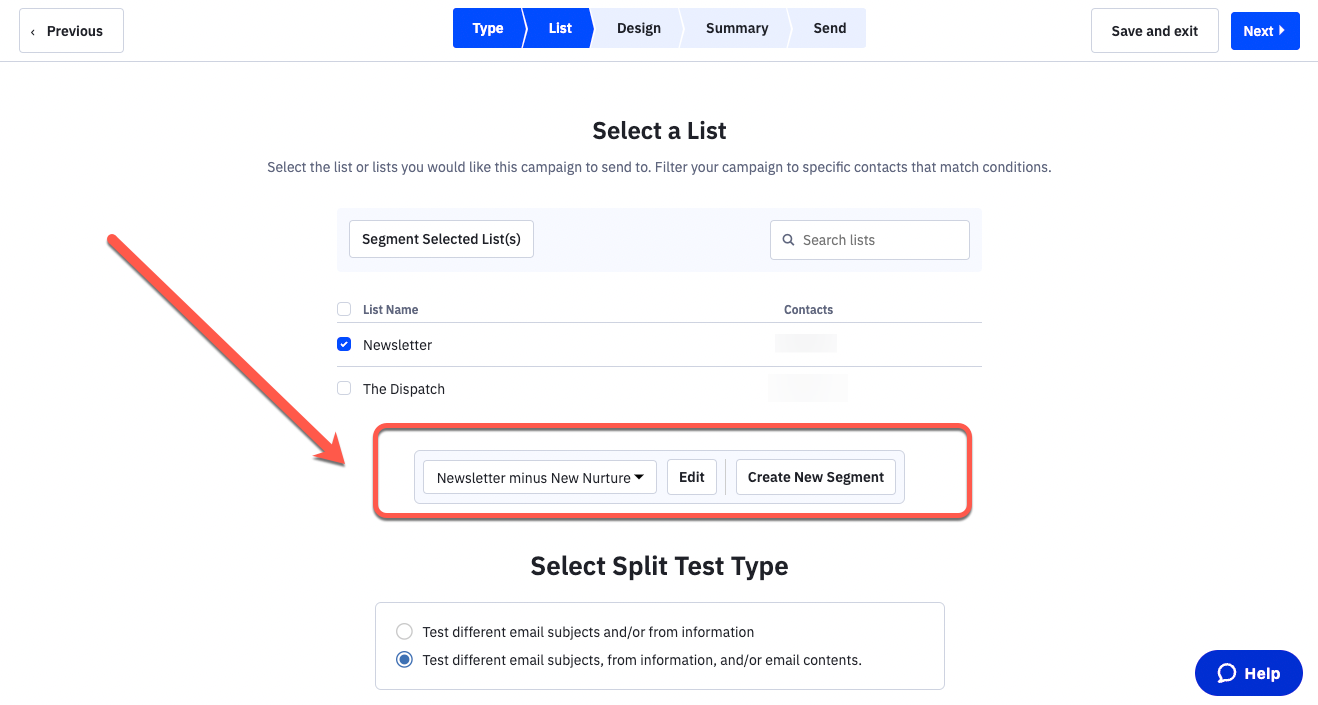Switch to the Design step
This screenshot has height=705, width=1318.
(638, 28)
